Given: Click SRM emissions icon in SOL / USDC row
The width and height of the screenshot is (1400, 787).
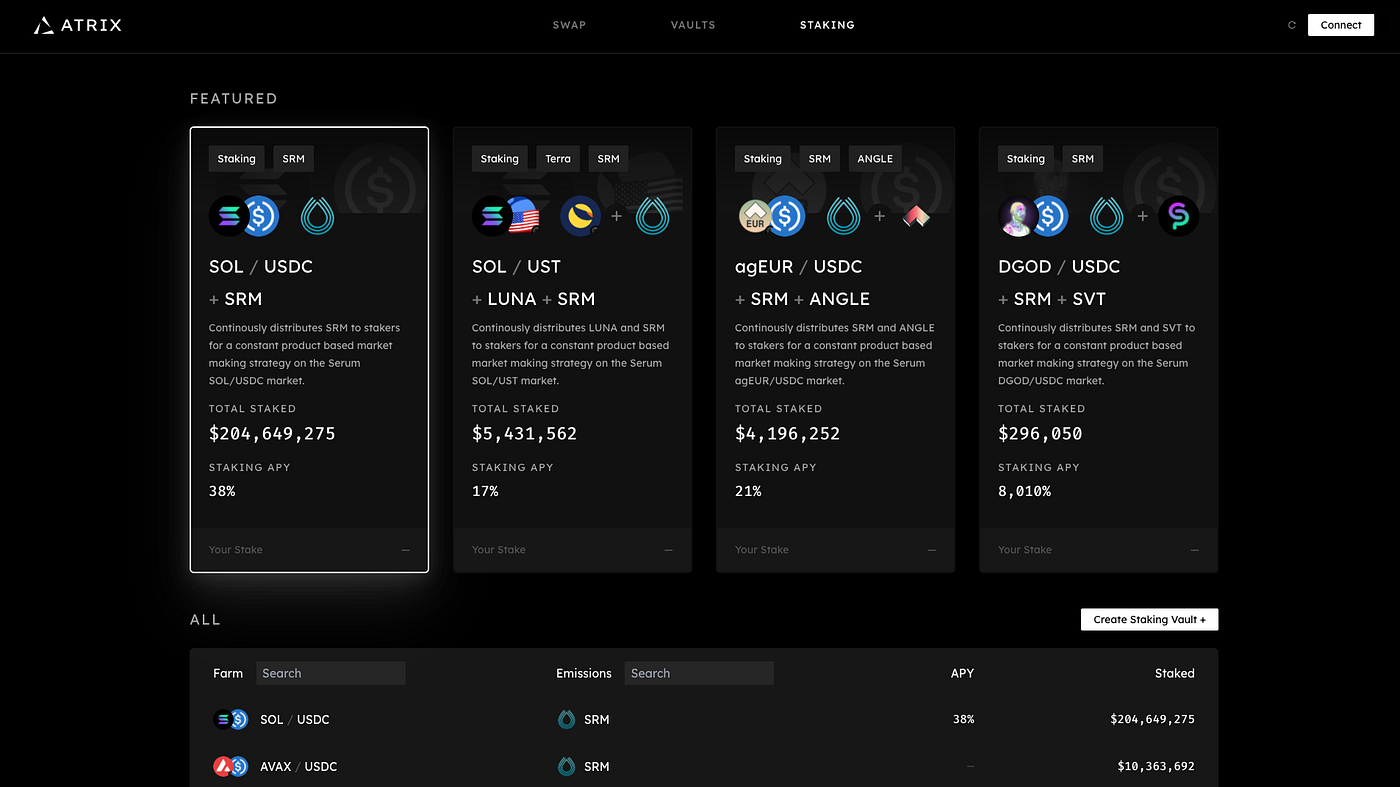Looking at the screenshot, I should [x=566, y=719].
